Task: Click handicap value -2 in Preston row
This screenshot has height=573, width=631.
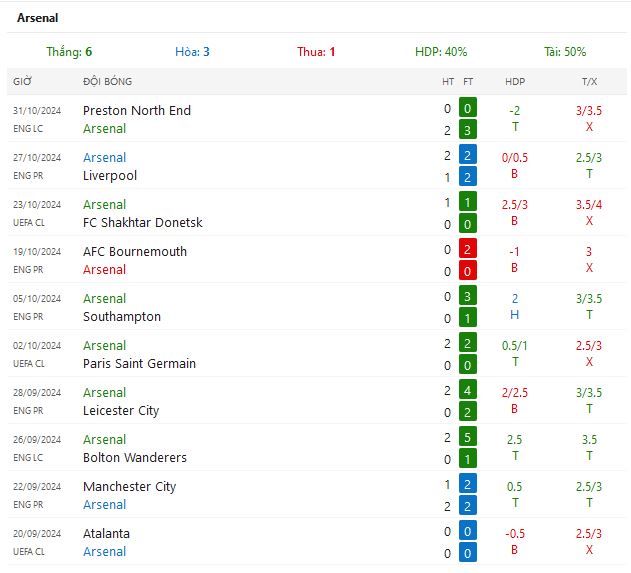Action: click(x=515, y=111)
